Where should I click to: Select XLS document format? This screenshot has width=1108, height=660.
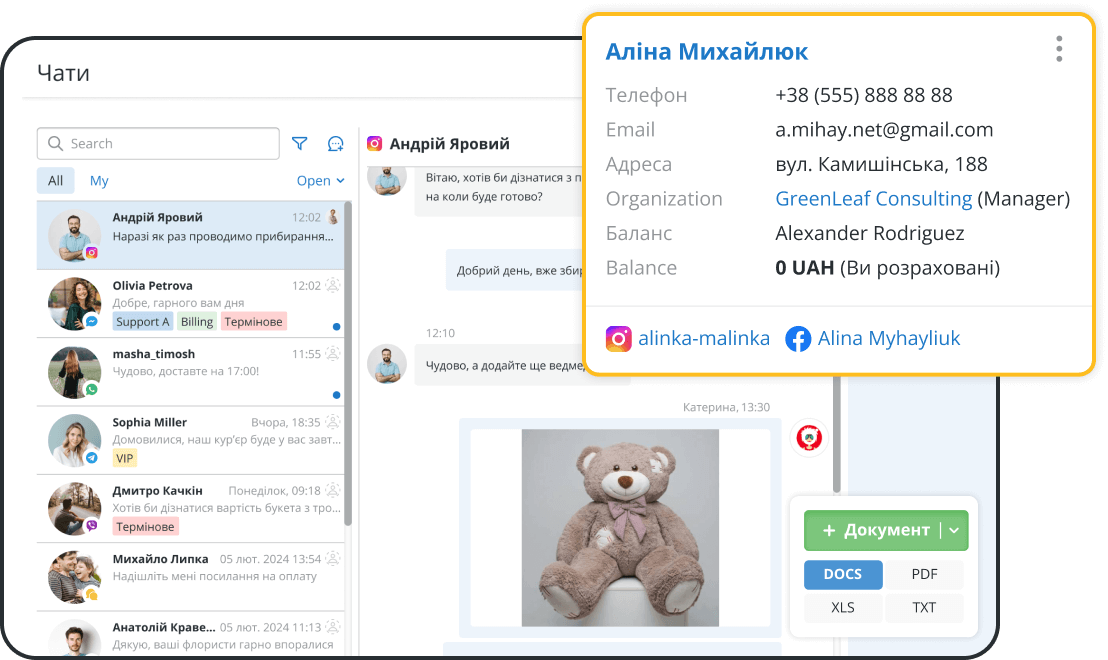[843, 608]
